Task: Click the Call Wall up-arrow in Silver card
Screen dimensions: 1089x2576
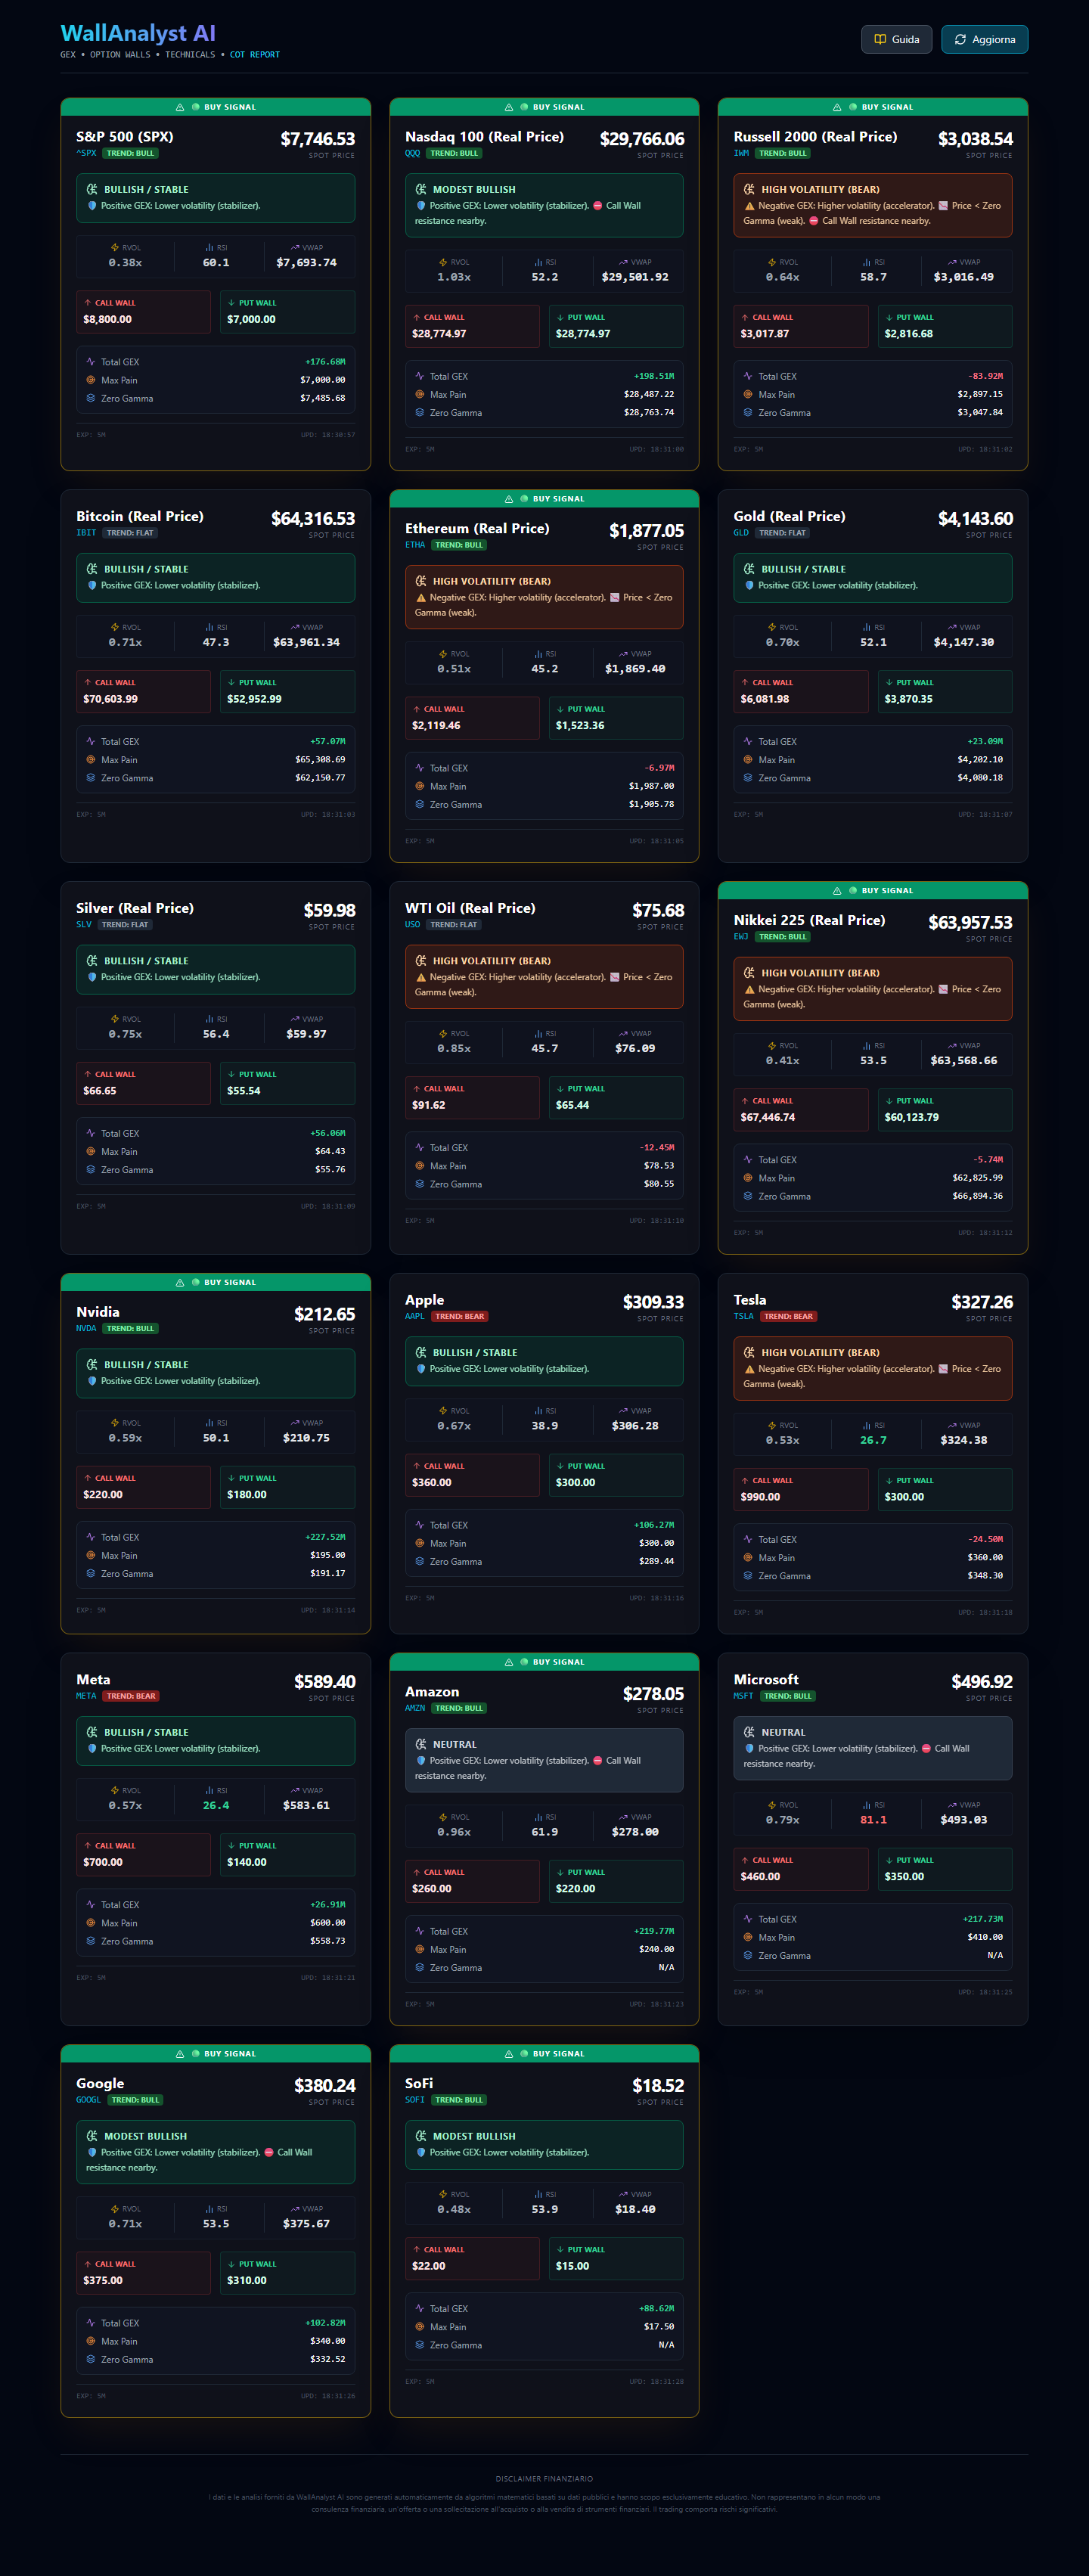Action: (88, 1074)
